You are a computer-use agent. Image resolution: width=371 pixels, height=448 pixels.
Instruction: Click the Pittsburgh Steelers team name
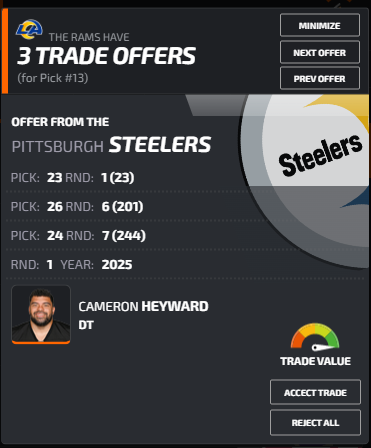point(111,145)
